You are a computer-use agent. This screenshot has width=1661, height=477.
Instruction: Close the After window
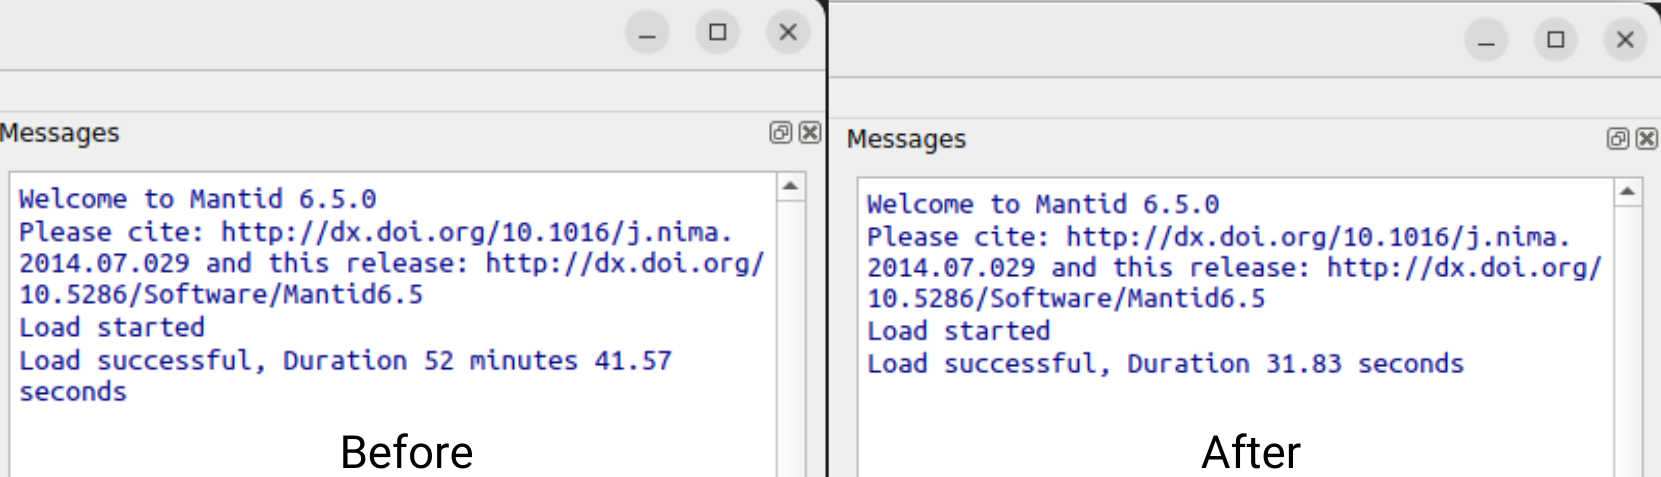[x=1625, y=40]
